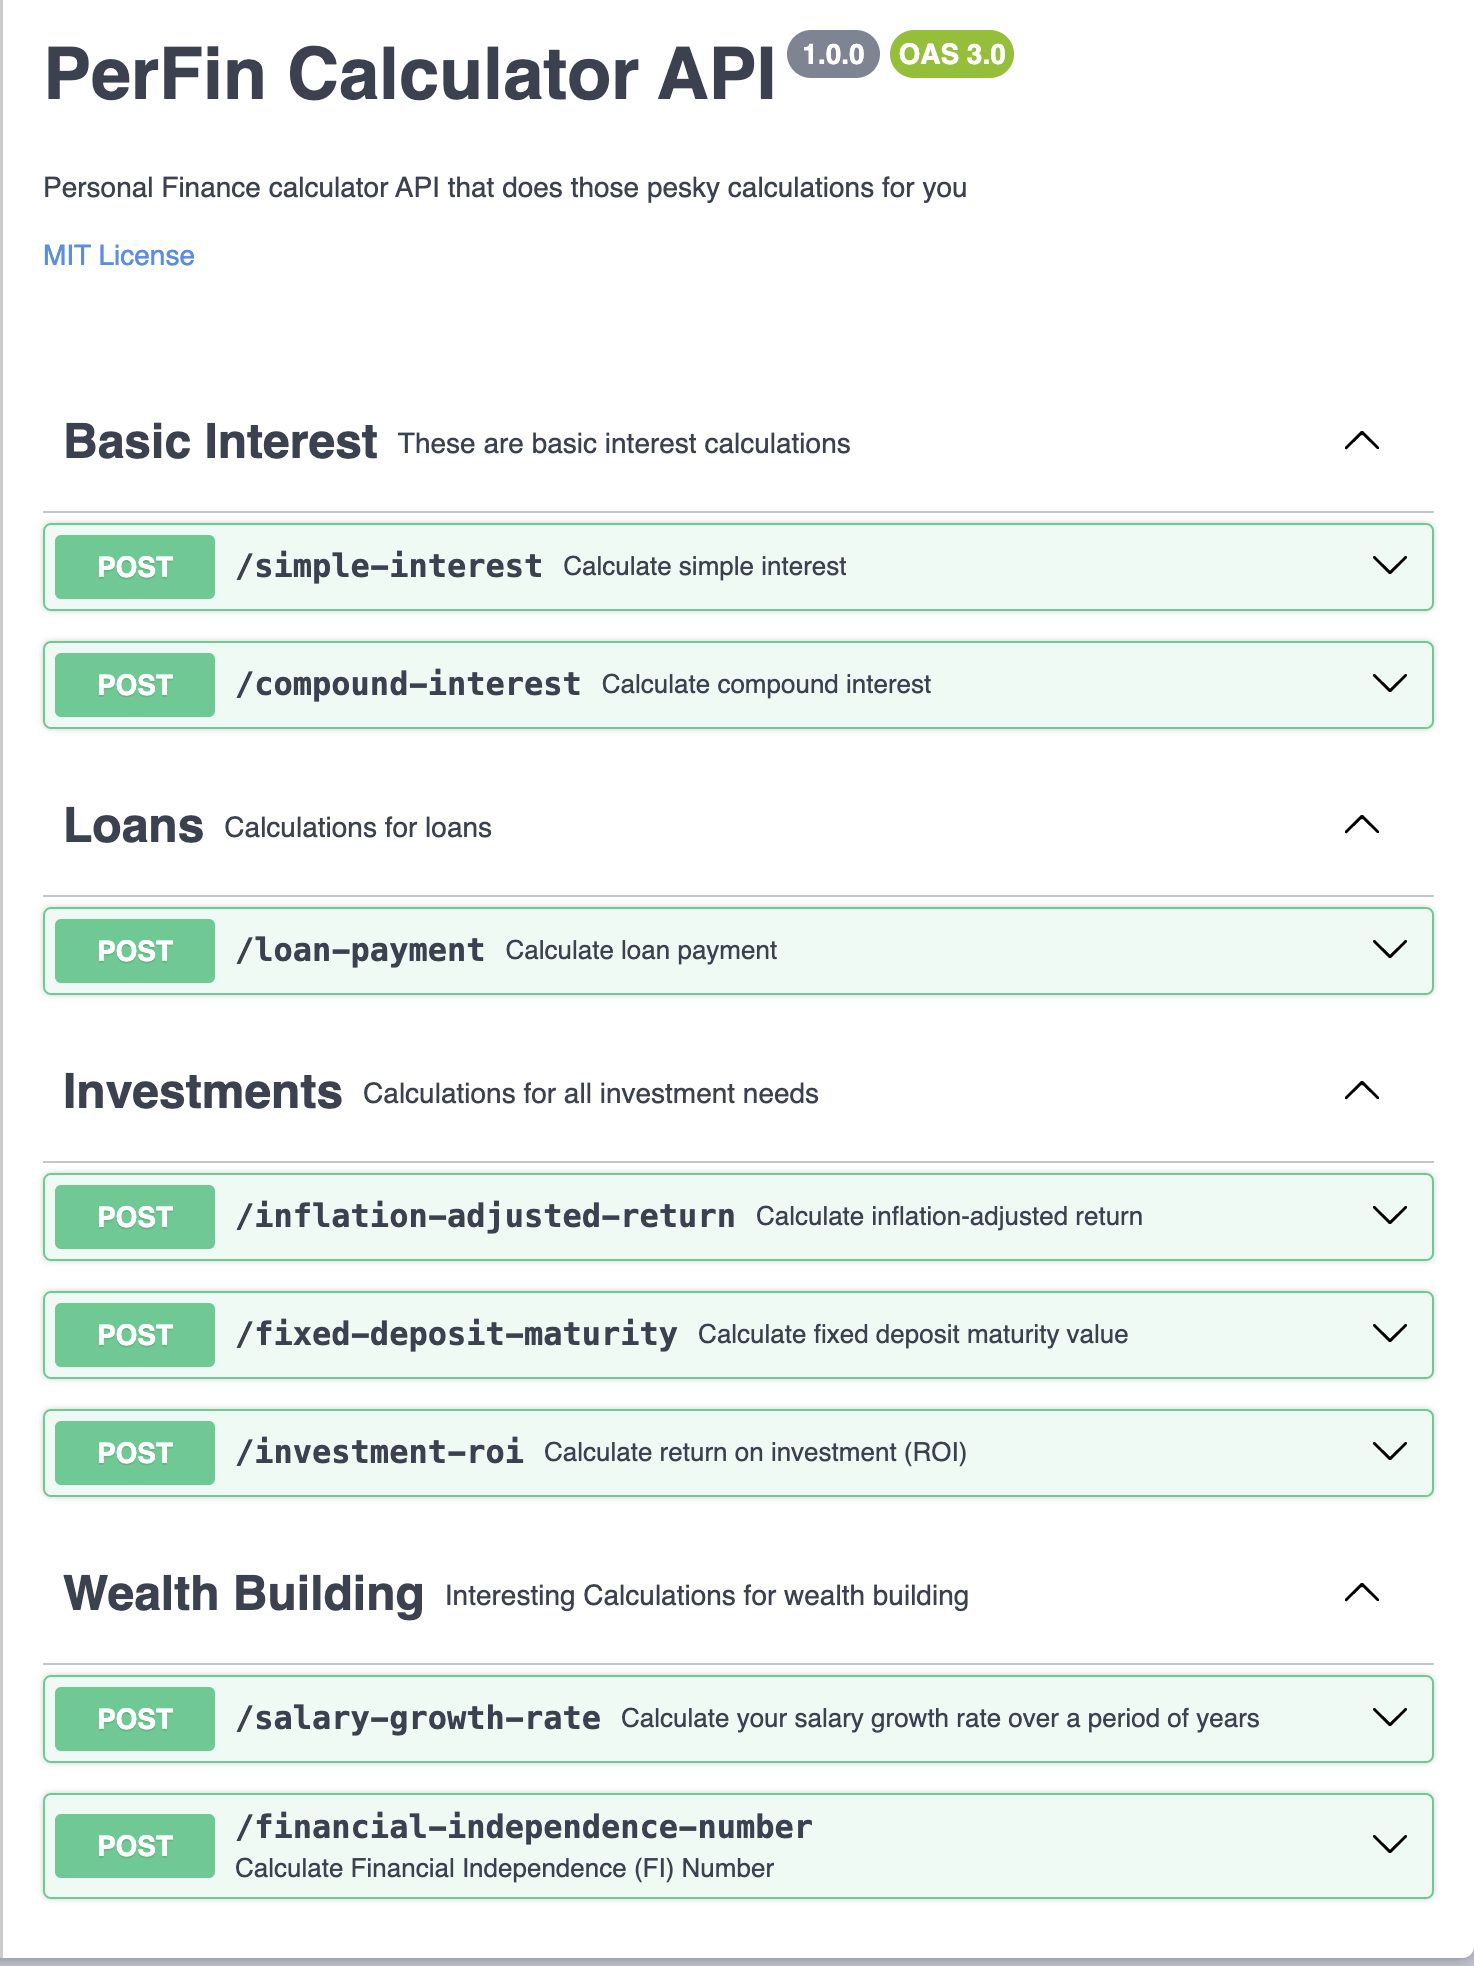Image resolution: width=1474 pixels, height=1966 pixels.
Task: Expand the /salary-growth-rate endpoint arrow
Action: 1389,1718
